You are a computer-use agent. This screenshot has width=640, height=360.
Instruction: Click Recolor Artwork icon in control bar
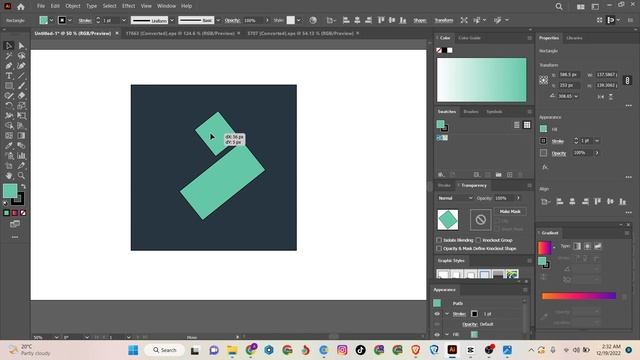point(313,20)
